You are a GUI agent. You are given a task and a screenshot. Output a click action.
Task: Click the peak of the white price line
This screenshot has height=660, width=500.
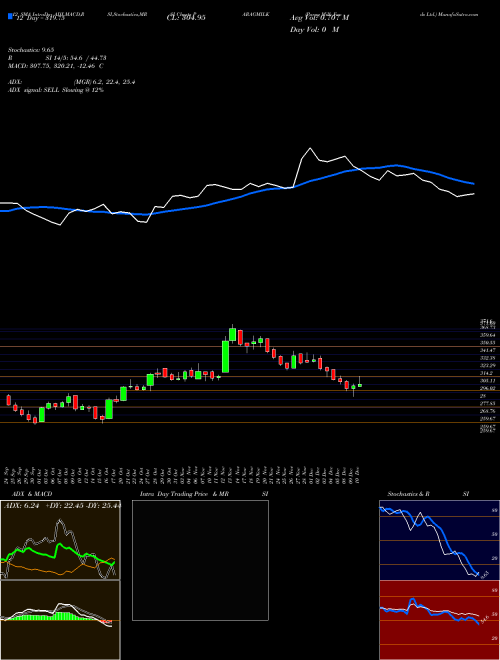(x=311, y=148)
